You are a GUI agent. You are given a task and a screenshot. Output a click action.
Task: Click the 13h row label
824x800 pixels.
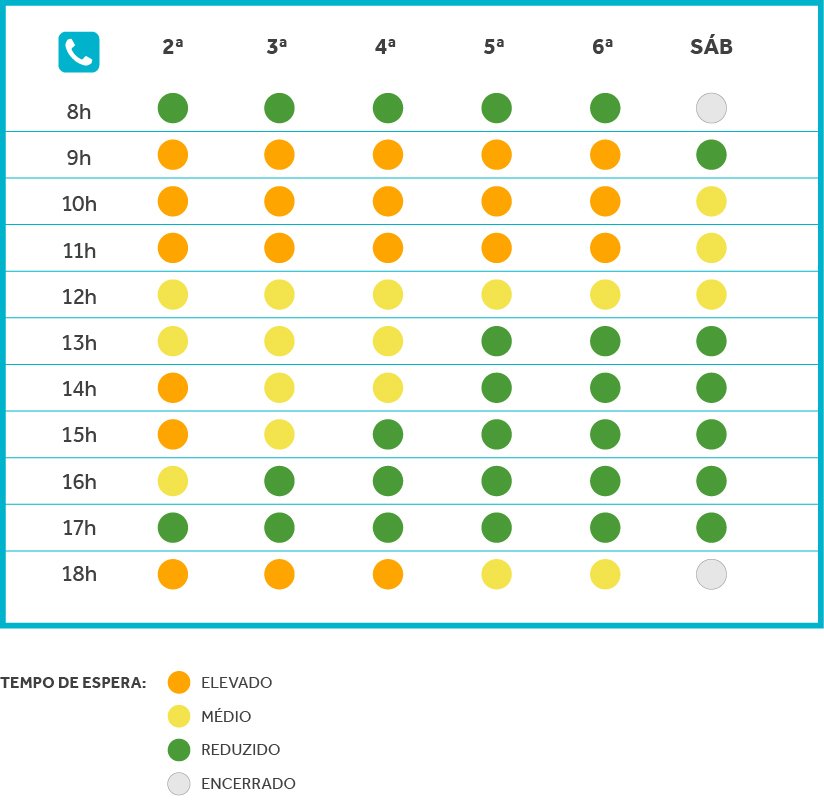coord(79,343)
